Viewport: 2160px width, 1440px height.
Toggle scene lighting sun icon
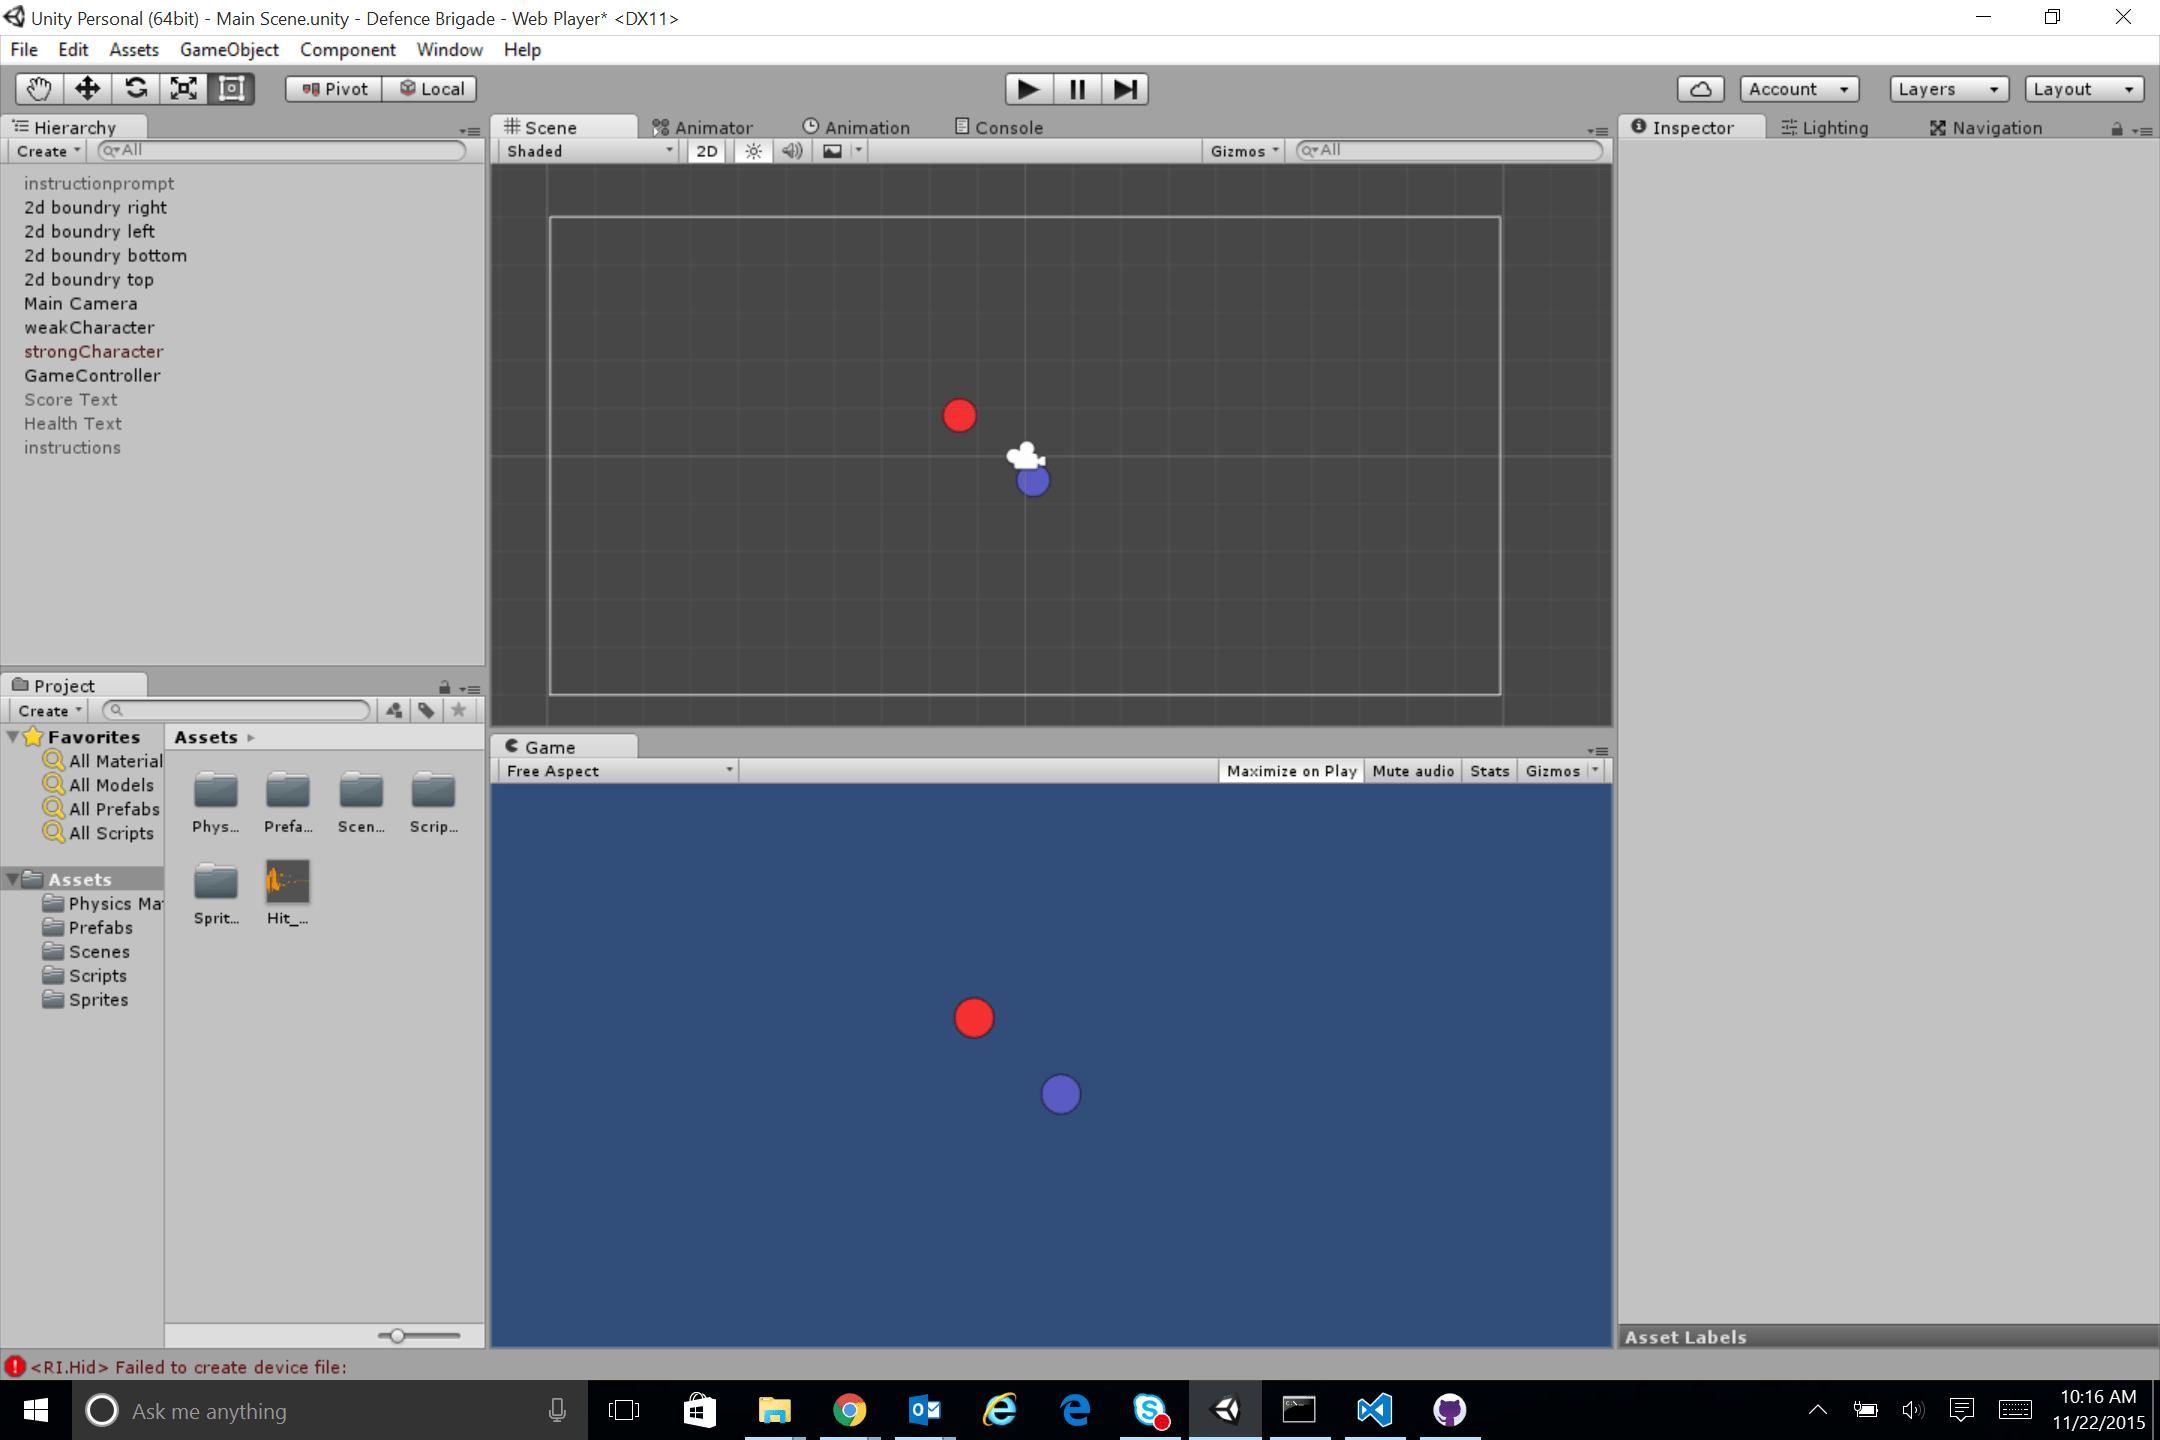pyautogui.click(x=753, y=151)
